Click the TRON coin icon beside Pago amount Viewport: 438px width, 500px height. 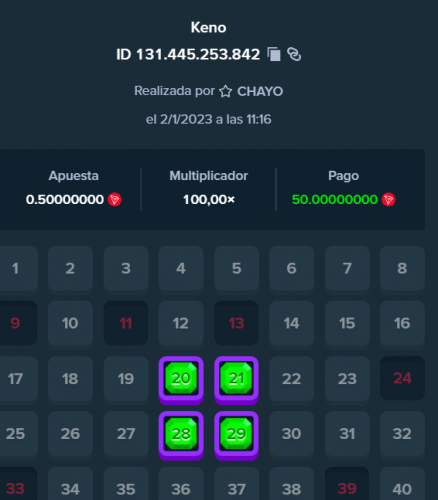388,200
